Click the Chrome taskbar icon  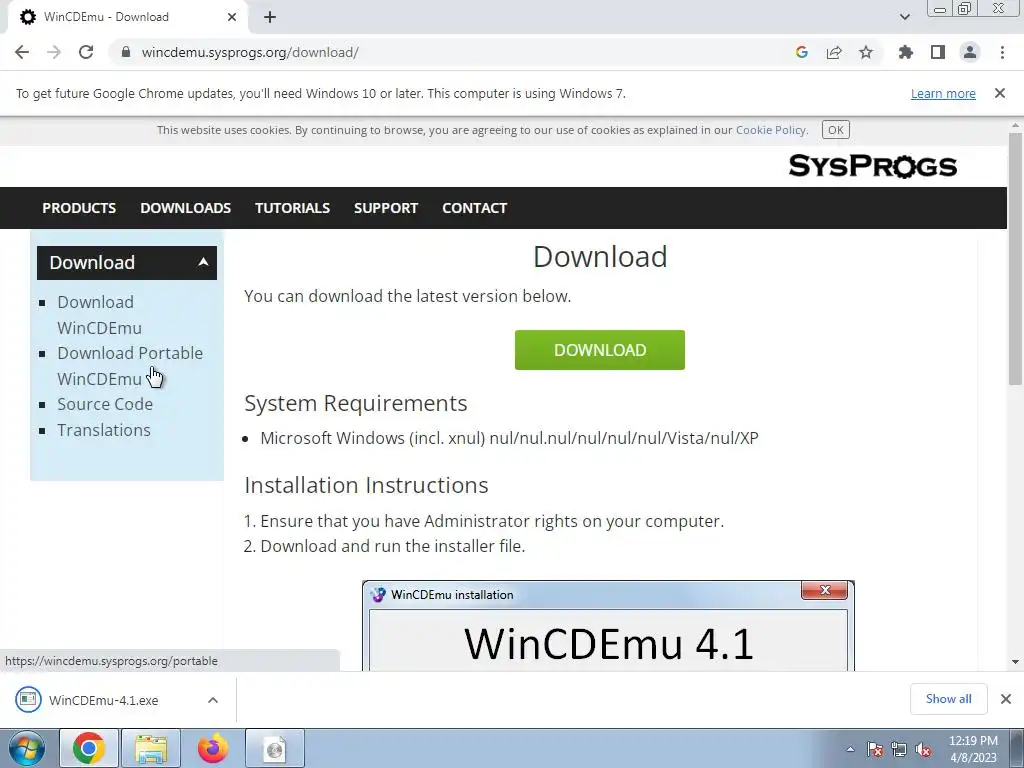(x=89, y=748)
